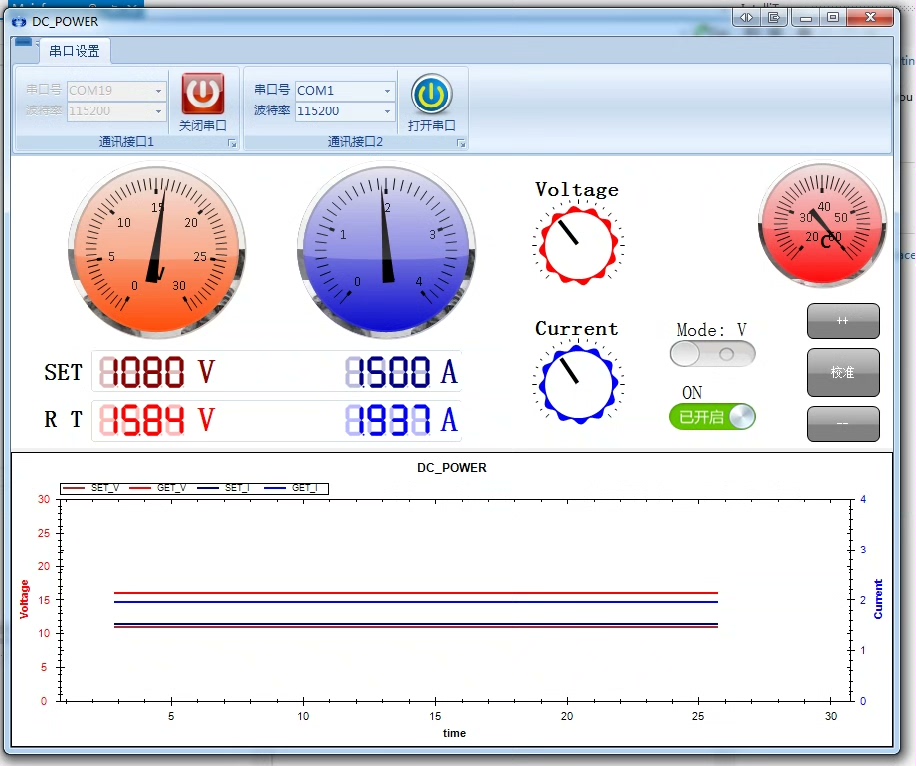This screenshot has width=916, height=766.
Task: Click the title bar window-list button next to arrows
Action: coord(774,18)
